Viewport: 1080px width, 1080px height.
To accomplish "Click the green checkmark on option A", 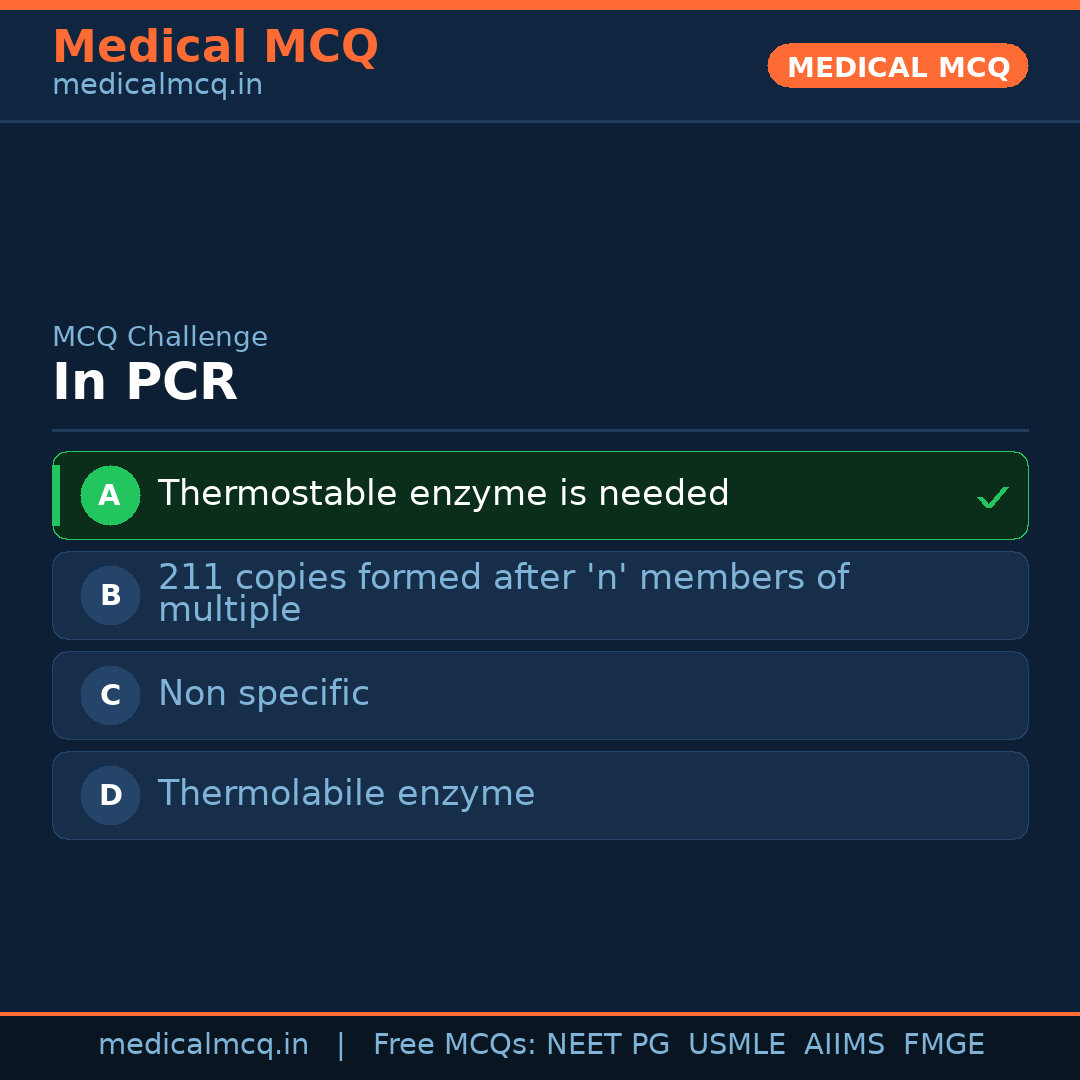I will point(992,497).
